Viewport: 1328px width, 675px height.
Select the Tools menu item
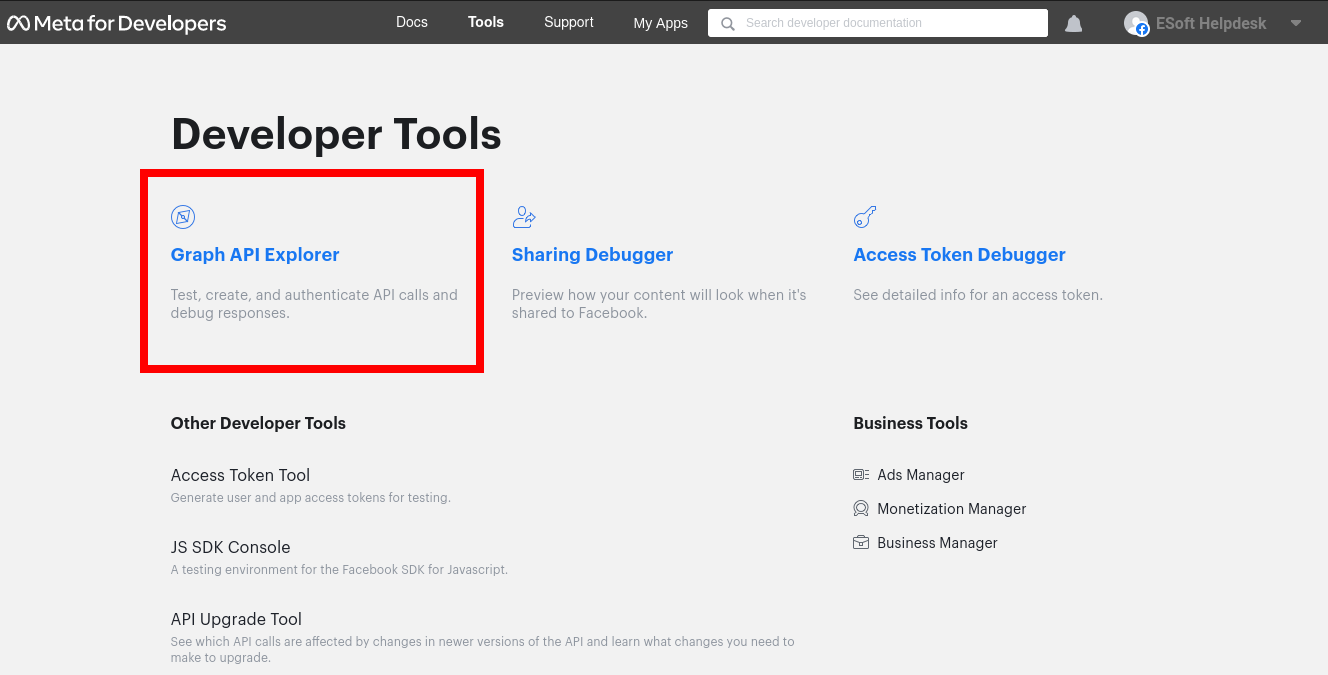[x=486, y=22]
